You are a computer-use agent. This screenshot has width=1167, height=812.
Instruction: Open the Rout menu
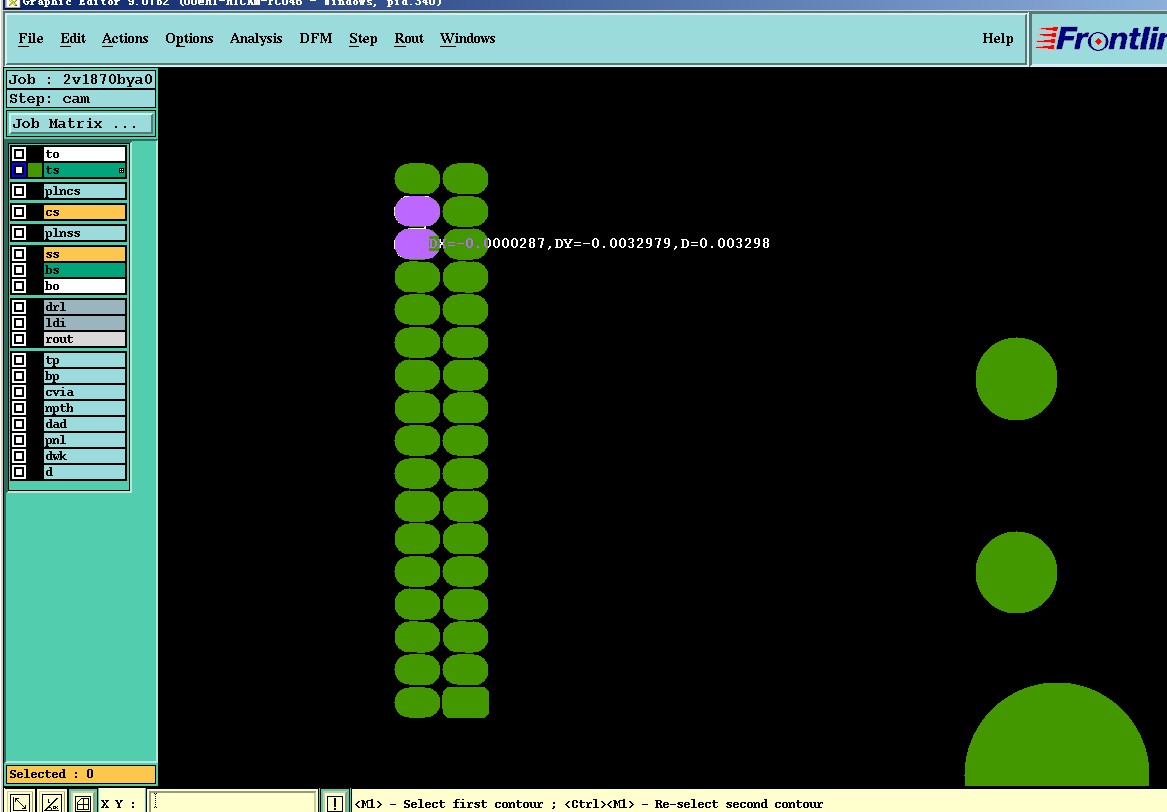point(409,39)
